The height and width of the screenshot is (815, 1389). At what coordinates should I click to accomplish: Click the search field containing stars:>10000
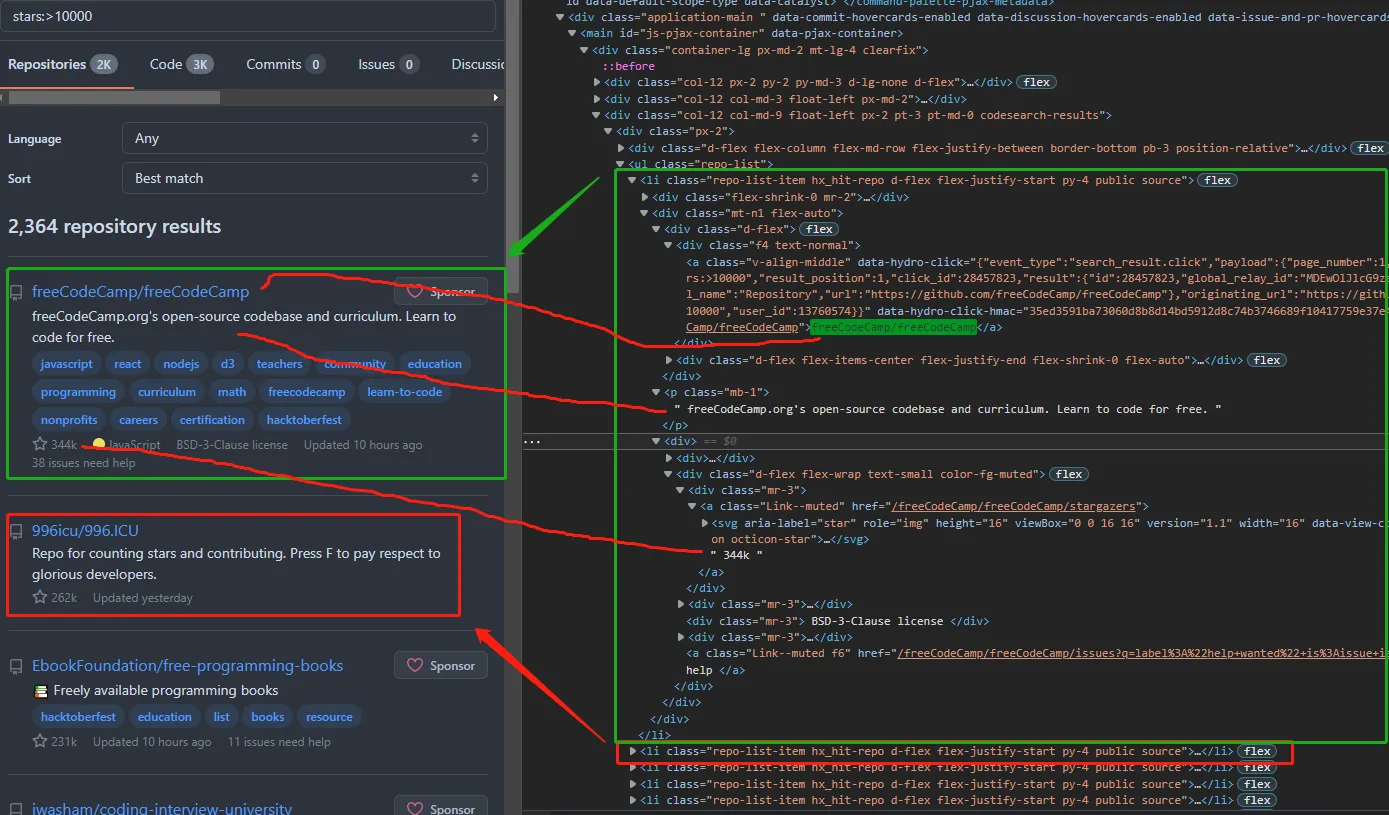pyautogui.click(x=248, y=16)
